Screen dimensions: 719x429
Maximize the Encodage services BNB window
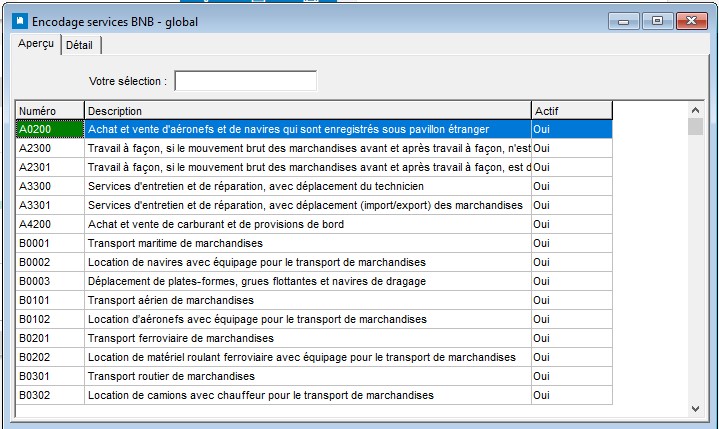tap(658, 21)
